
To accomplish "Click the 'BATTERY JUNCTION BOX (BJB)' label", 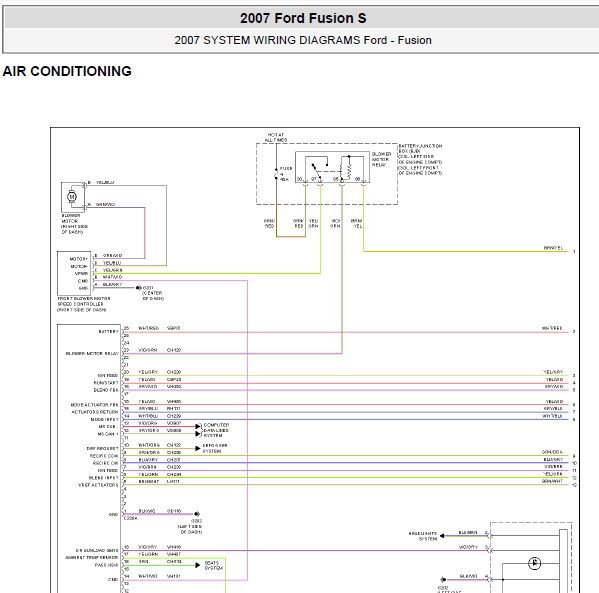I will [420, 149].
